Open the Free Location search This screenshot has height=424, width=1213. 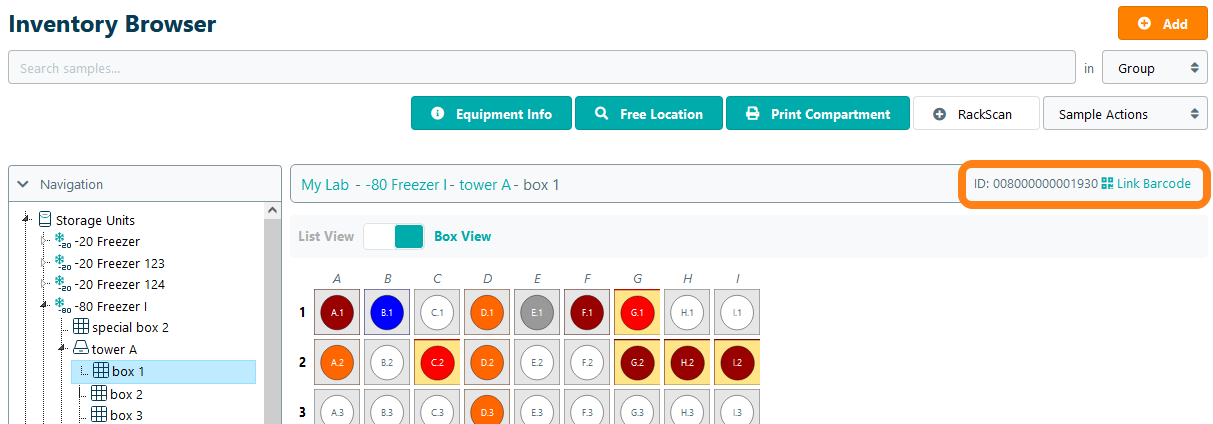(x=649, y=114)
